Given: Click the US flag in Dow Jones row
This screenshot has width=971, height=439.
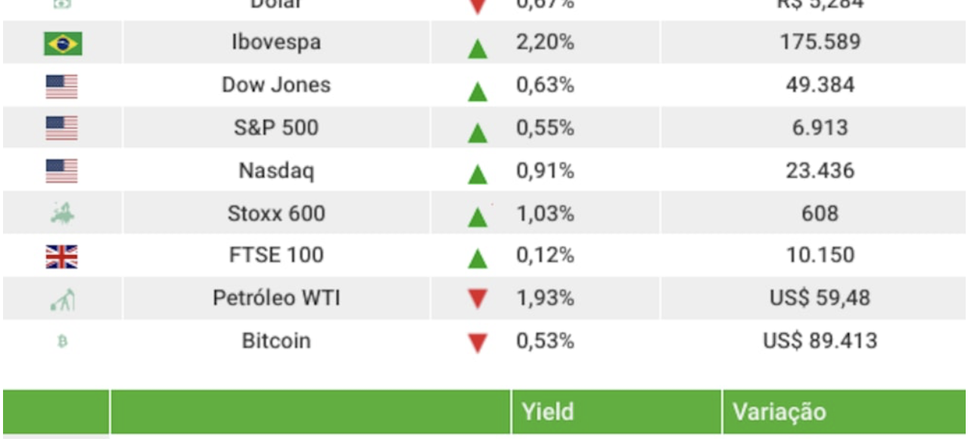Looking at the screenshot, I should 62,87.
